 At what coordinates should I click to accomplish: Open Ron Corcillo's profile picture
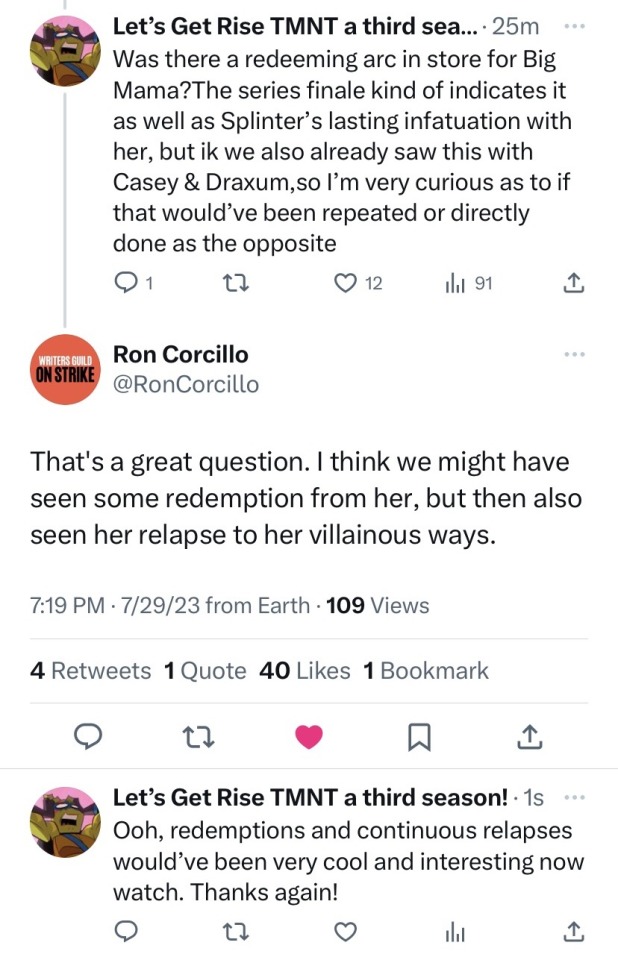62,368
